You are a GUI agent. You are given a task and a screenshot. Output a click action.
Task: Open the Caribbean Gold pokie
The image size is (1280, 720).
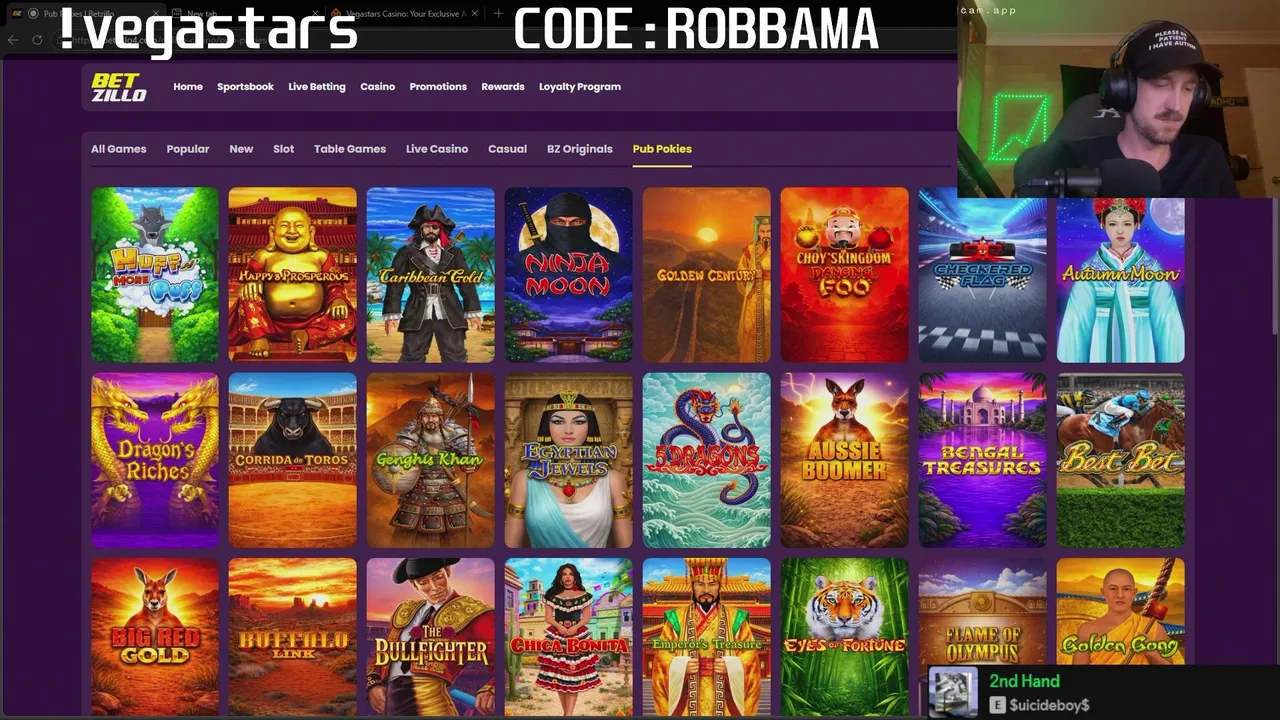[x=431, y=275]
